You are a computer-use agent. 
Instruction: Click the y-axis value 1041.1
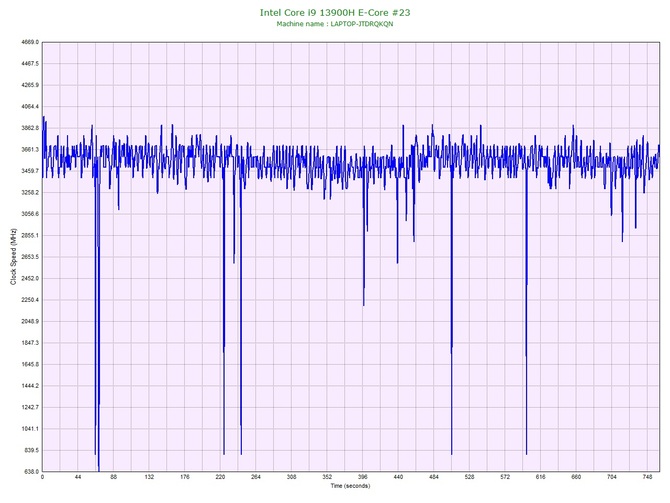(30, 429)
